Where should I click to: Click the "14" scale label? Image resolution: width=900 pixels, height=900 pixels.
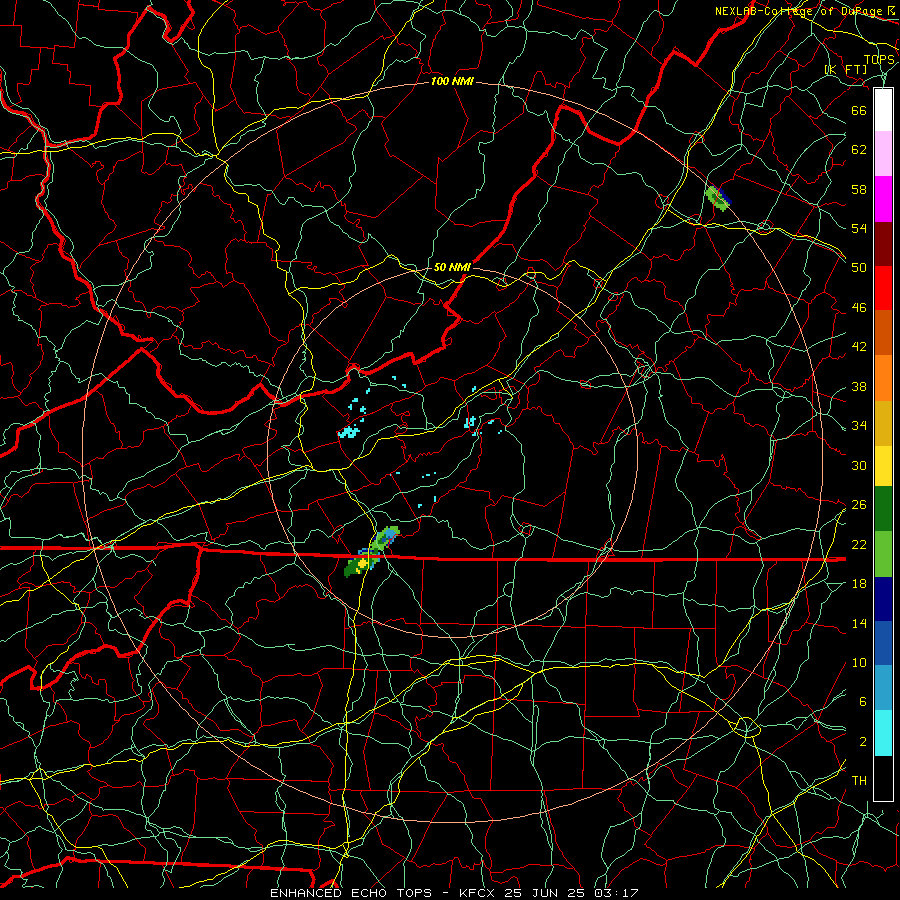pyautogui.click(x=859, y=623)
